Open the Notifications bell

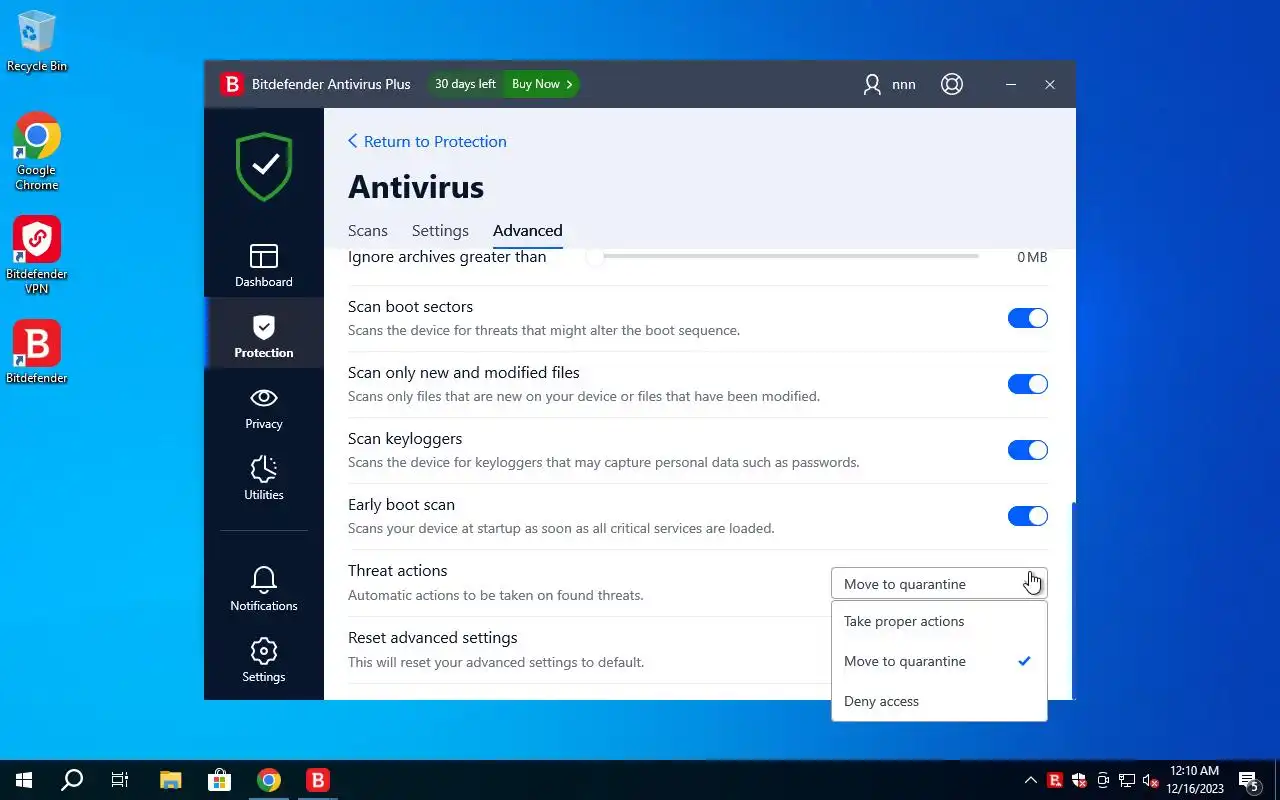(x=264, y=589)
